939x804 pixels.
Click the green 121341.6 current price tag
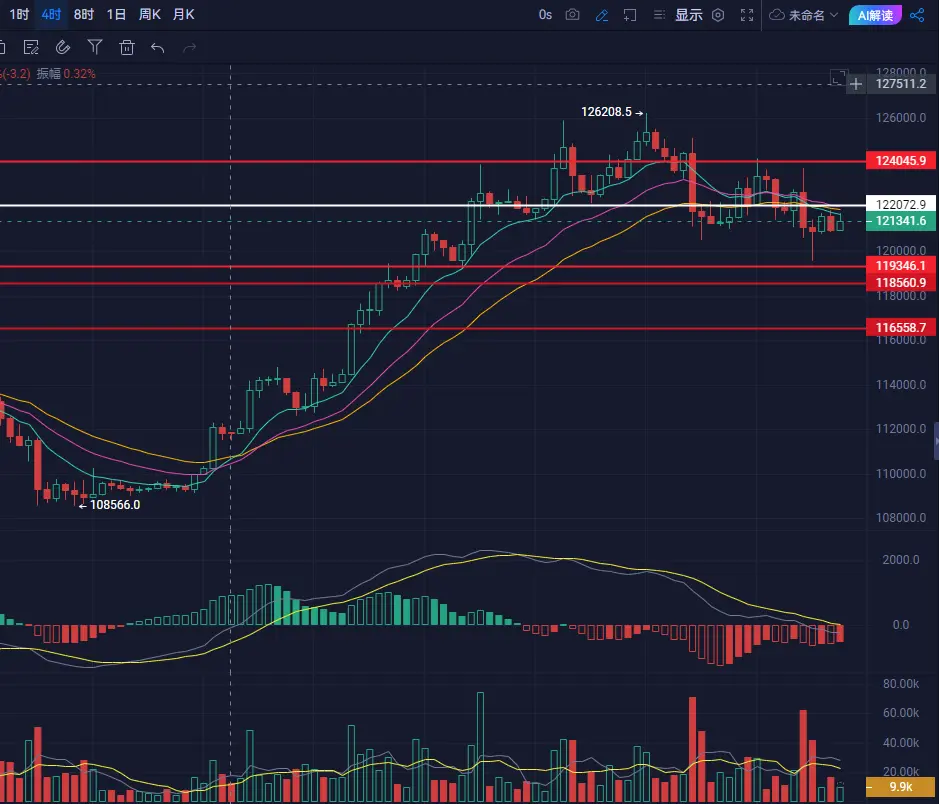tap(901, 221)
